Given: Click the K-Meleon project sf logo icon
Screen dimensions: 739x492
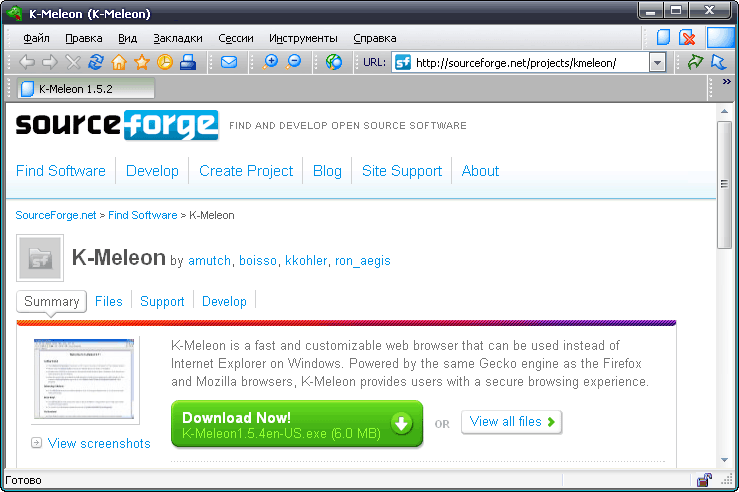Looking at the screenshot, I should [x=40, y=258].
